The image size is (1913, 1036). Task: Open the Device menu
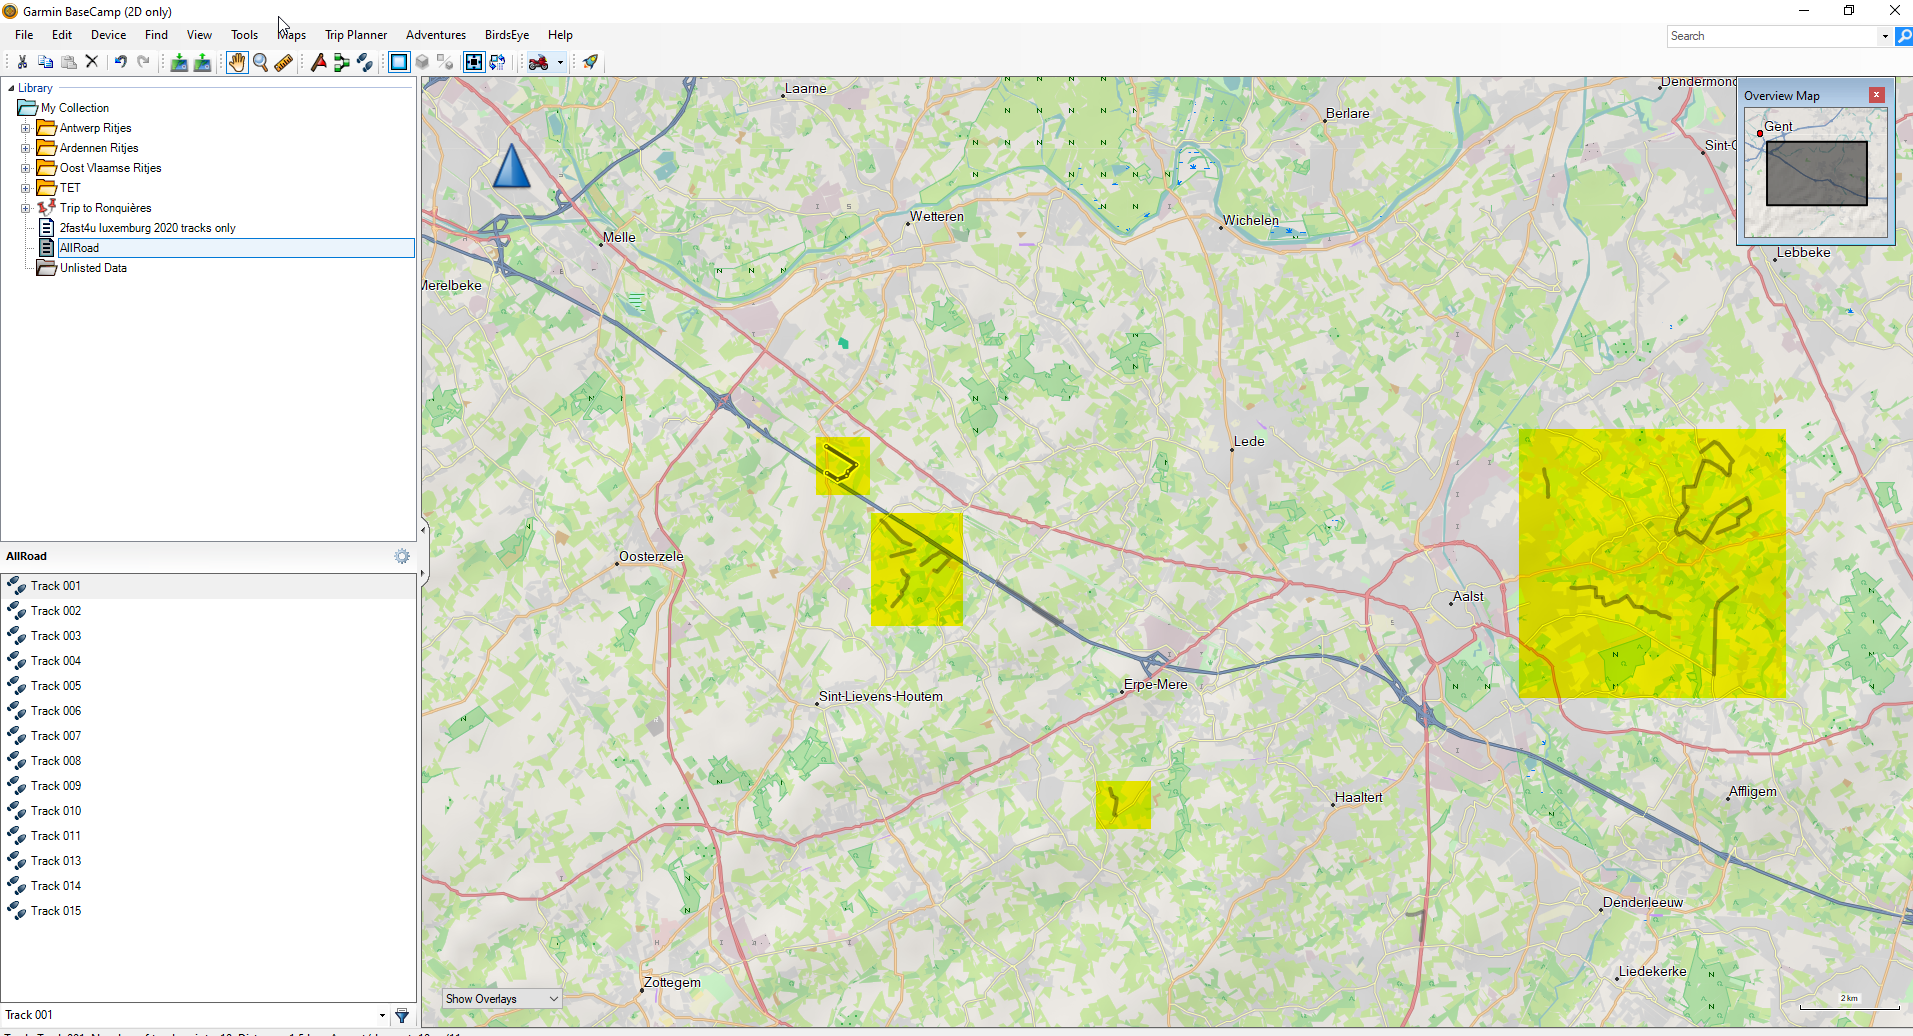click(x=108, y=35)
